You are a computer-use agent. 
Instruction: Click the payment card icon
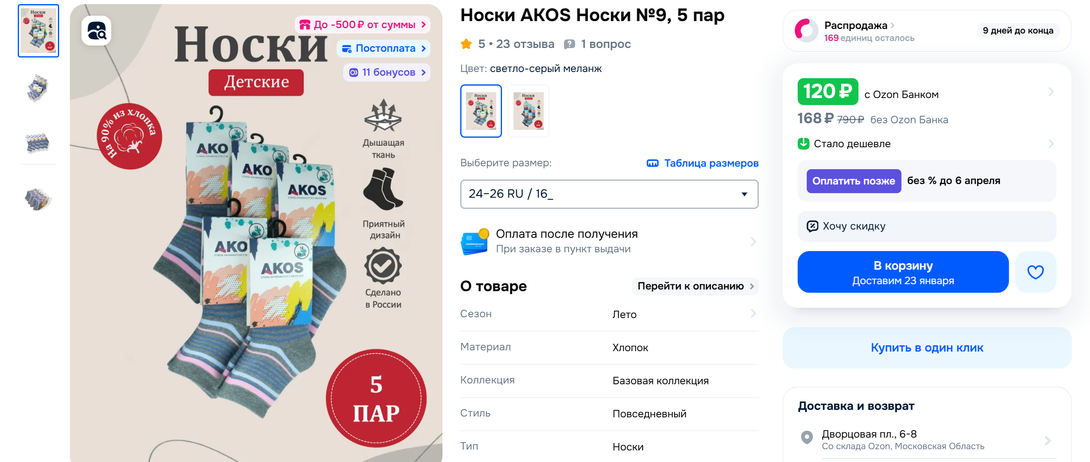(x=474, y=241)
